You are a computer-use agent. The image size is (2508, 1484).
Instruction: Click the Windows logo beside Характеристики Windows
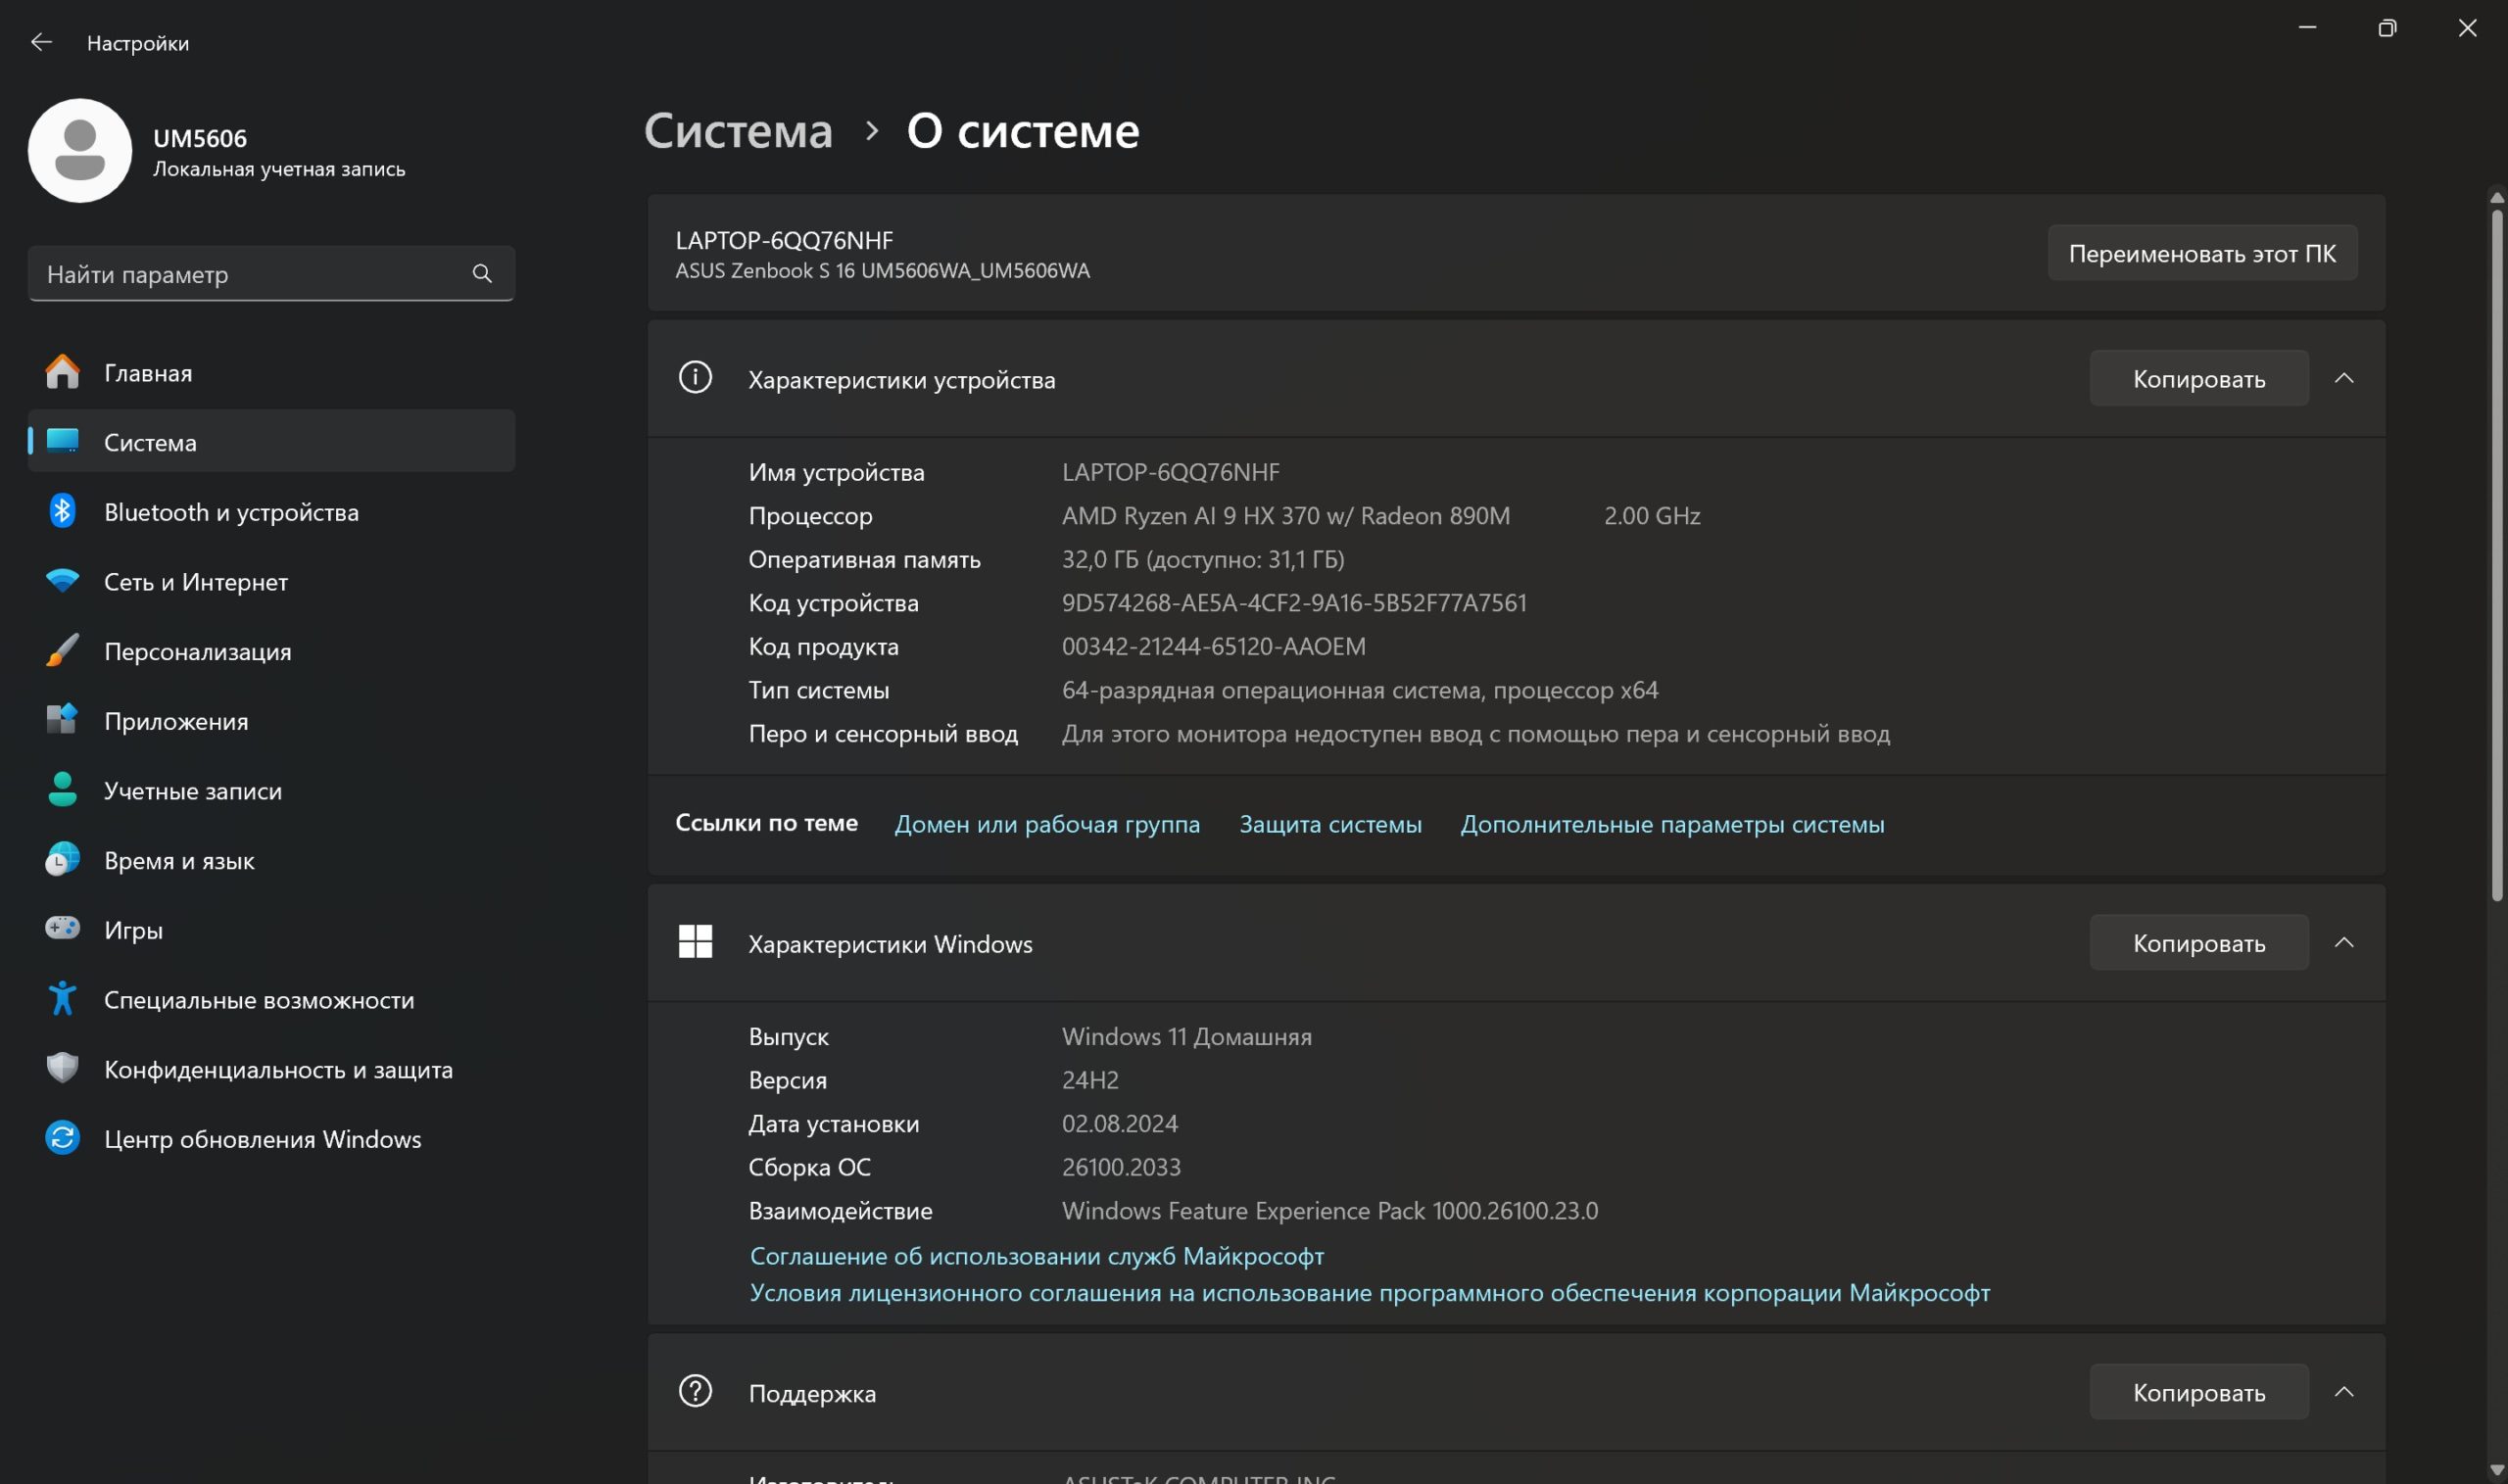pos(695,942)
